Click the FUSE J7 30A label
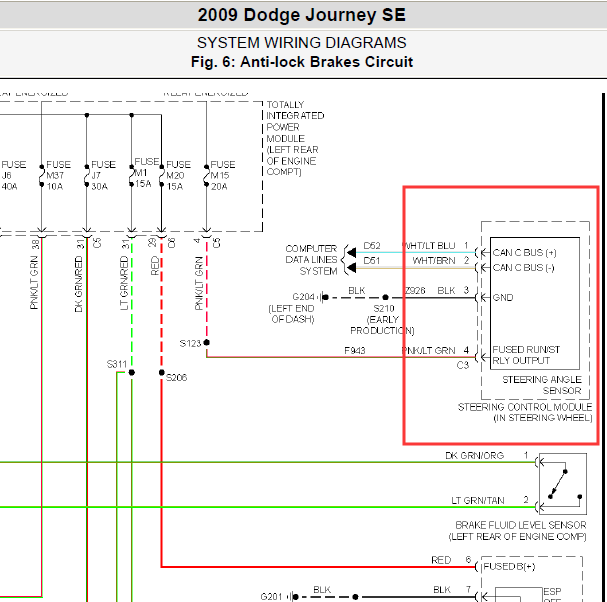Viewport: 607px width, 602px height. coord(103,175)
